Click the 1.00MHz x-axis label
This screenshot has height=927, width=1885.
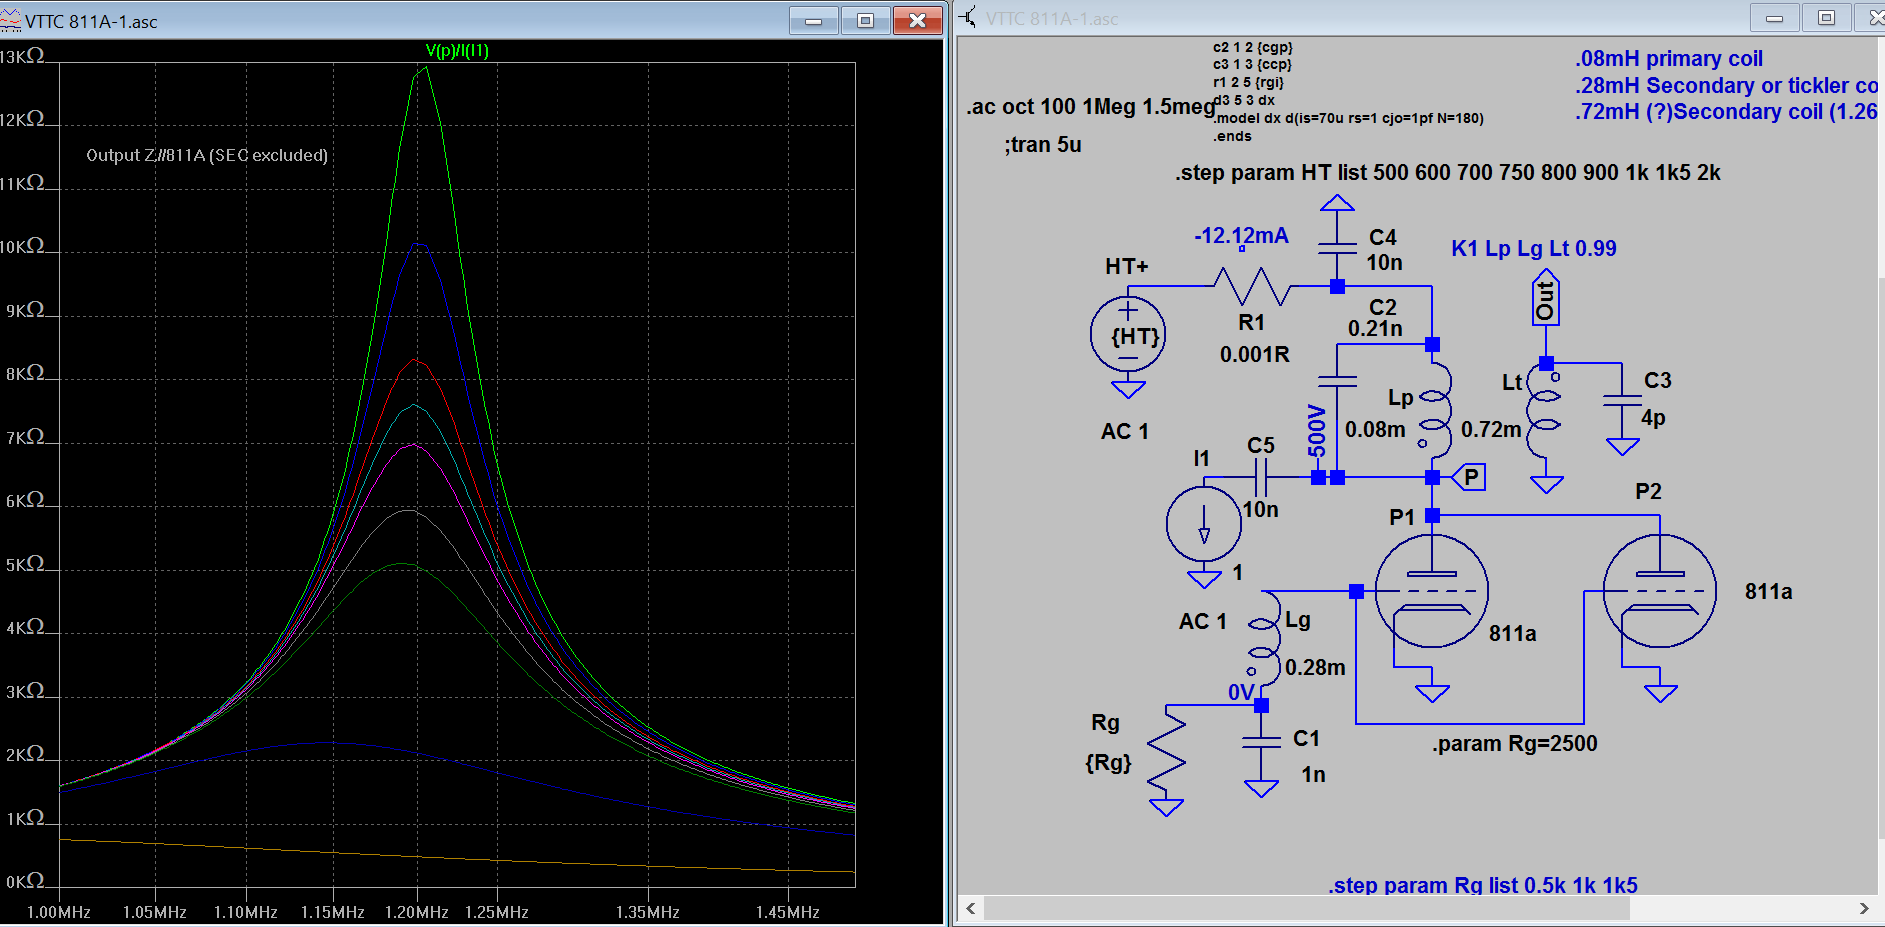tap(59, 912)
